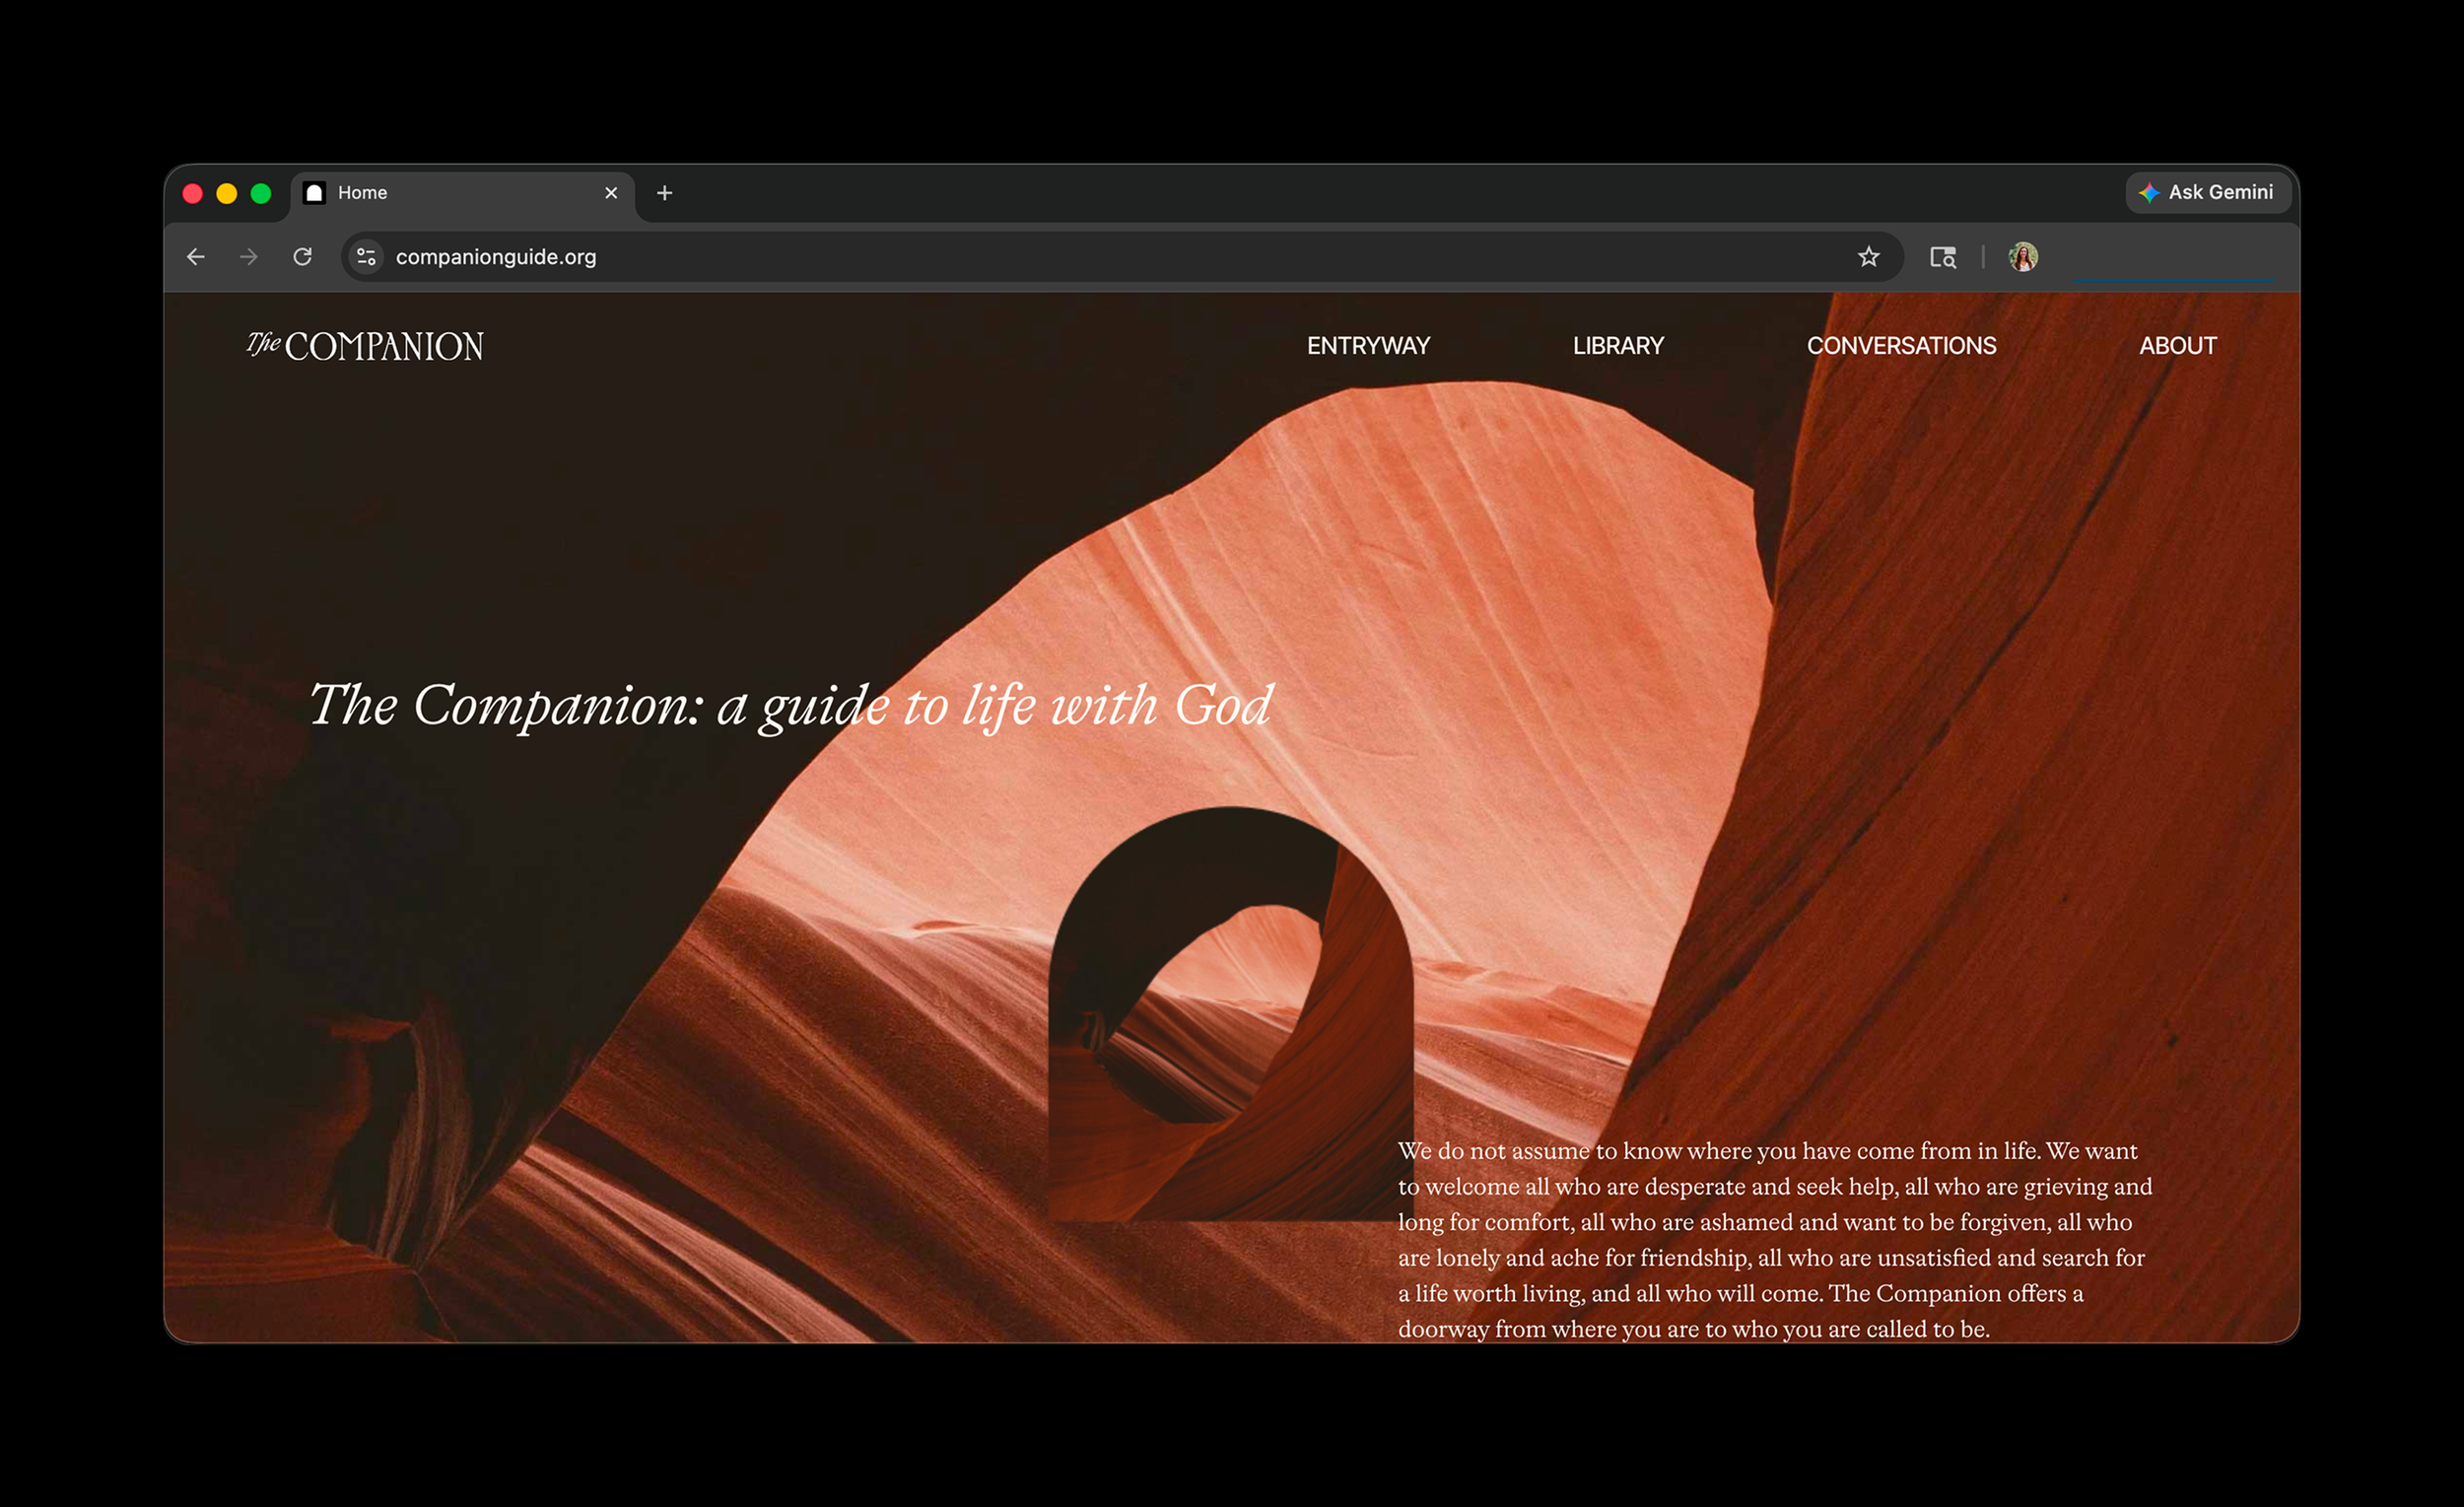Navigate to CONVERSATIONS
Image resolution: width=2464 pixels, height=1507 pixels.
tap(1901, 345)
